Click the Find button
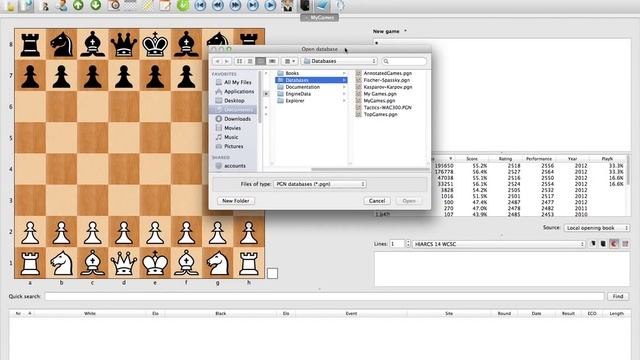 (618, 296)
